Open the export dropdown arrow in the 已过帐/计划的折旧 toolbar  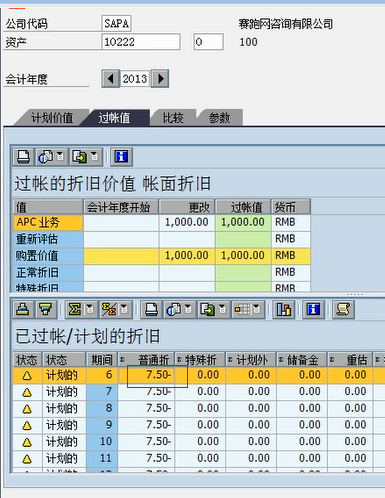point(222,309)
